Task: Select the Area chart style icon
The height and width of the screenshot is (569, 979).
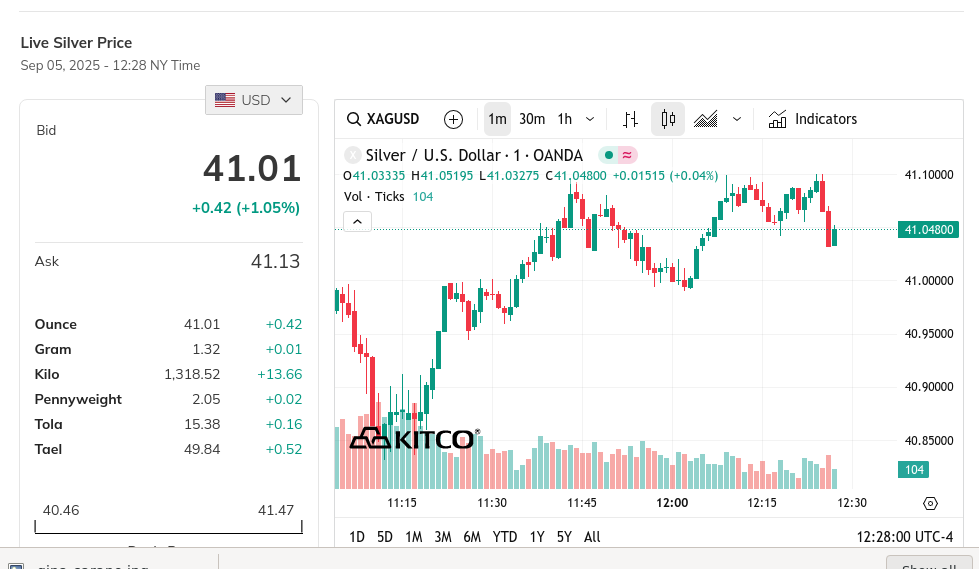Action: (706, 119)
